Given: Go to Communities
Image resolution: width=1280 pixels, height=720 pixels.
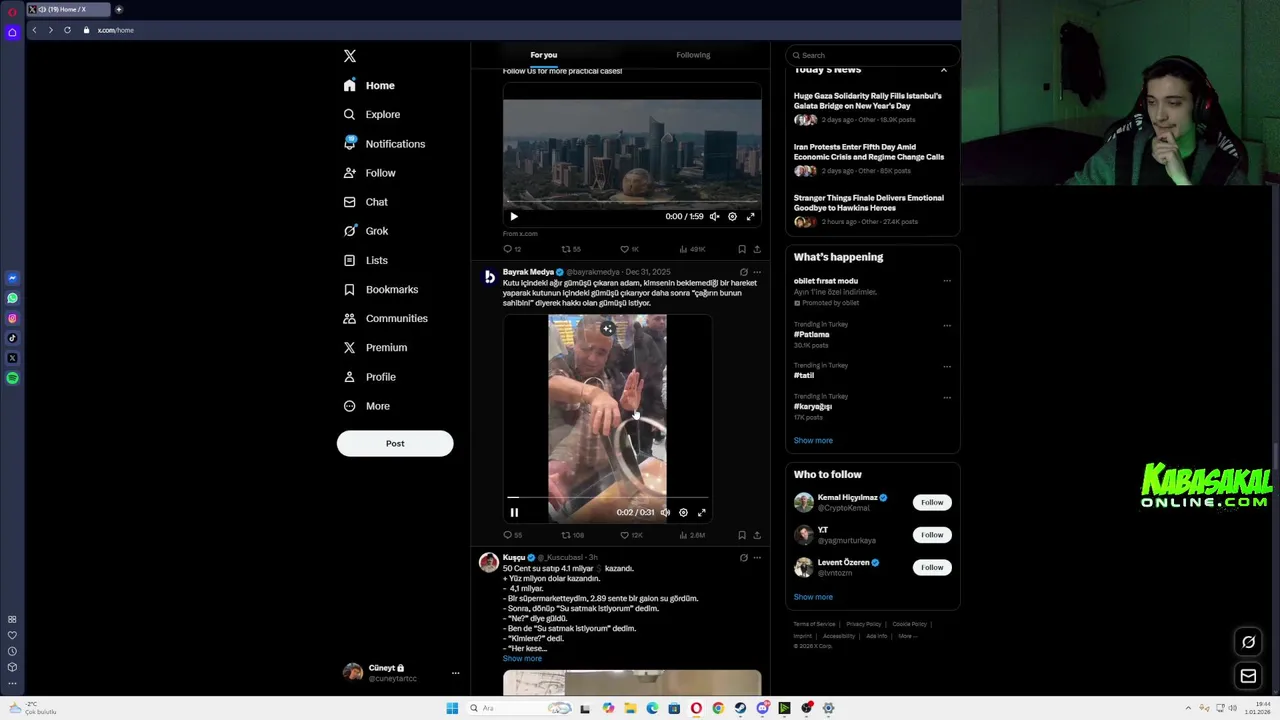Looking at the screenshot, I should tap(385, 318).
